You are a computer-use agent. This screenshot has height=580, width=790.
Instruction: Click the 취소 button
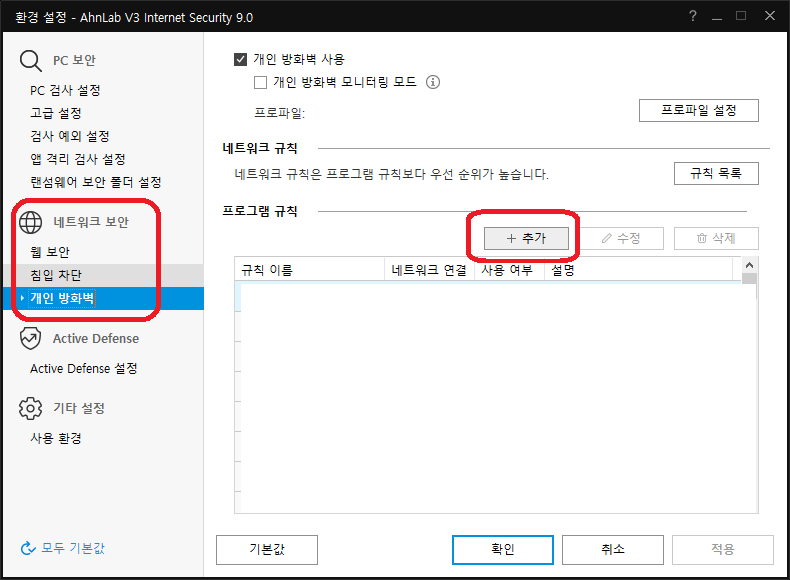tap(612, 549)
